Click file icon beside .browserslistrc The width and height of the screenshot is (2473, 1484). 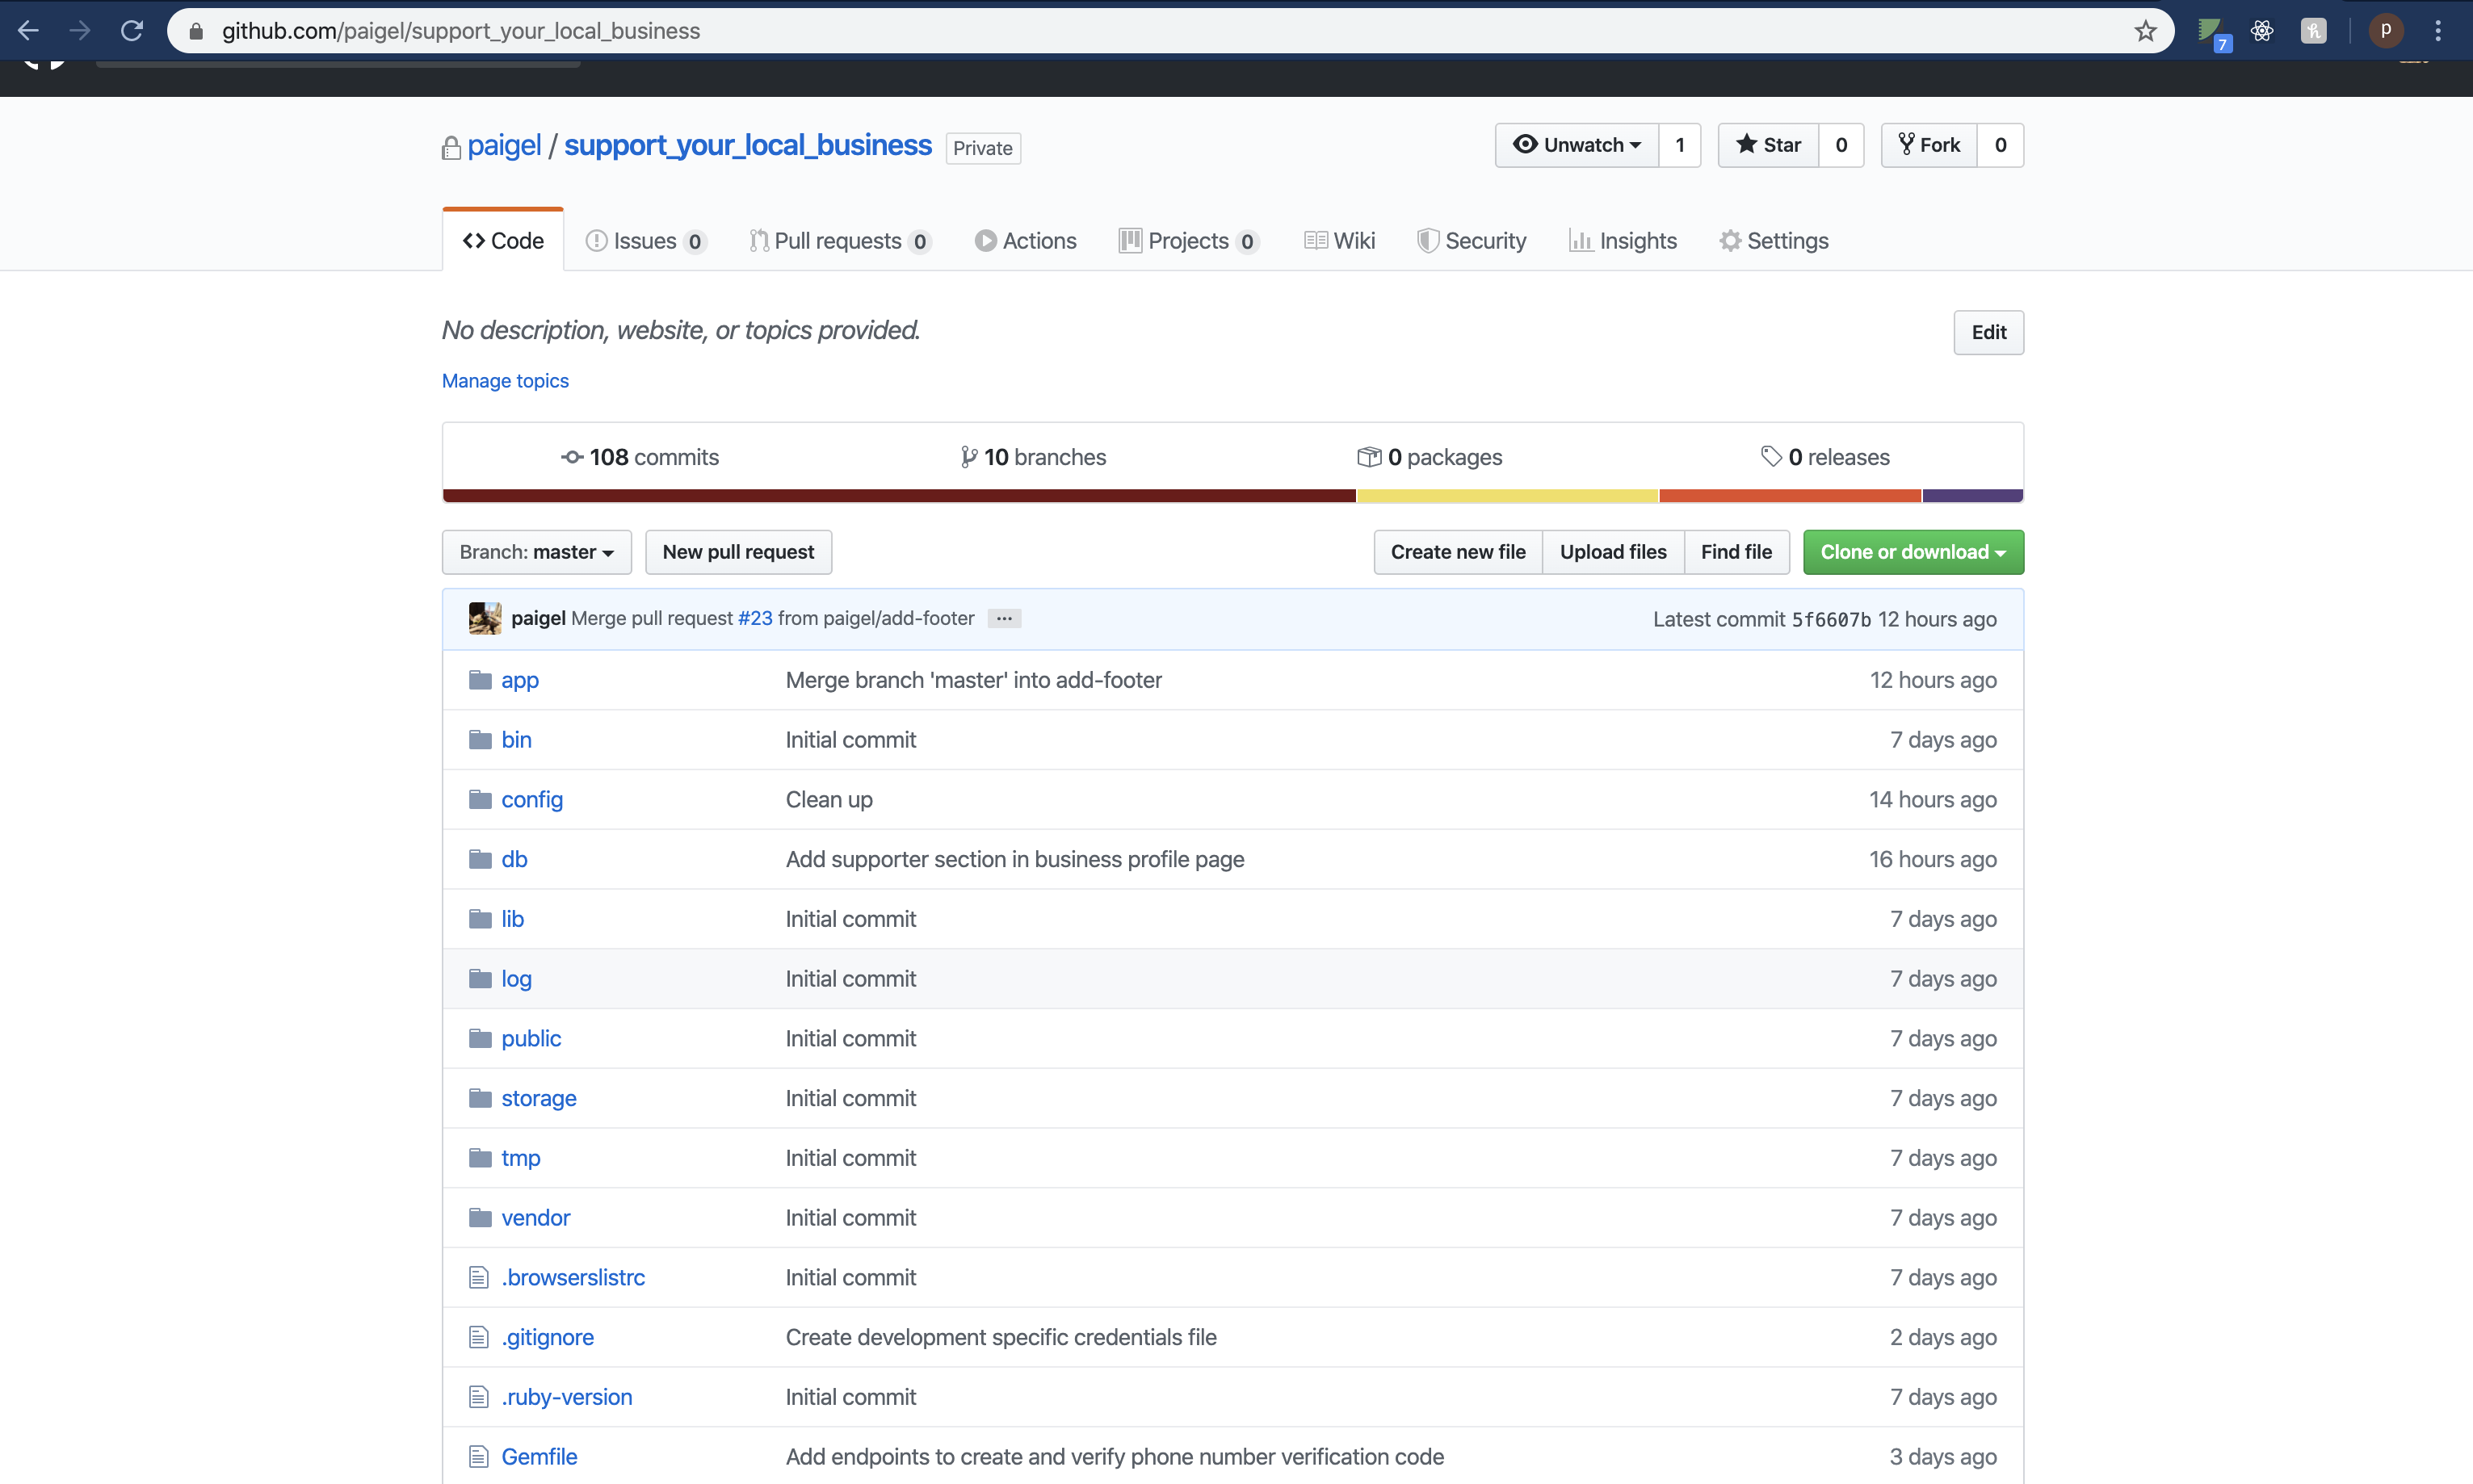479,1278
